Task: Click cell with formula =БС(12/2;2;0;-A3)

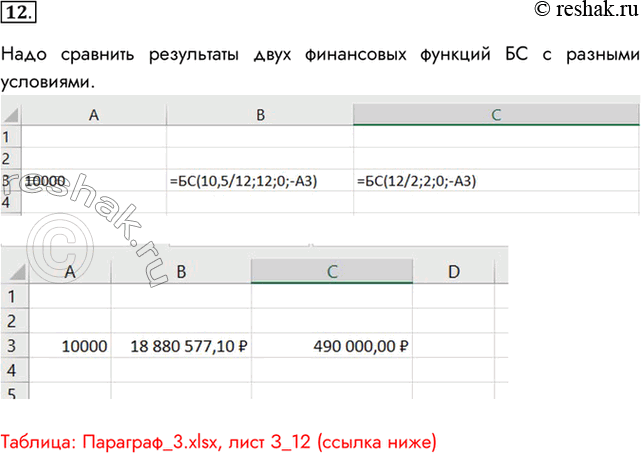Action: (496, 181)
